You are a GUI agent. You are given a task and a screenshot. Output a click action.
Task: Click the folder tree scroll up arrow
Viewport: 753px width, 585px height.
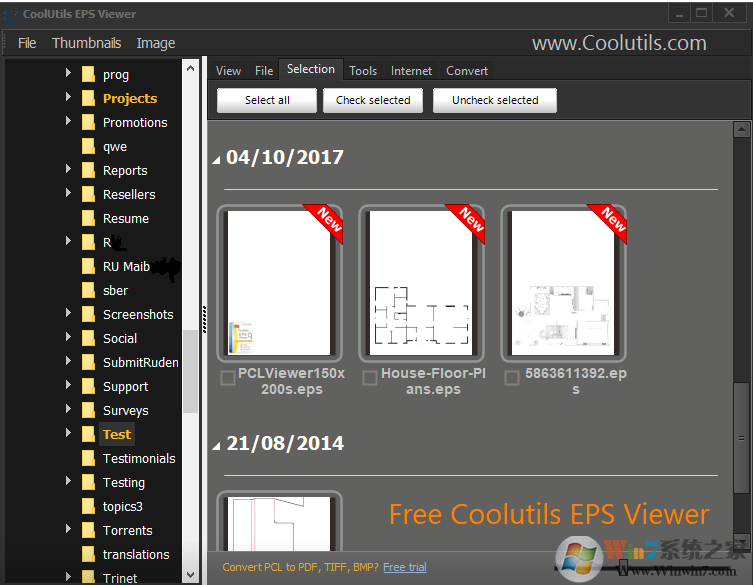coord(190,69)
